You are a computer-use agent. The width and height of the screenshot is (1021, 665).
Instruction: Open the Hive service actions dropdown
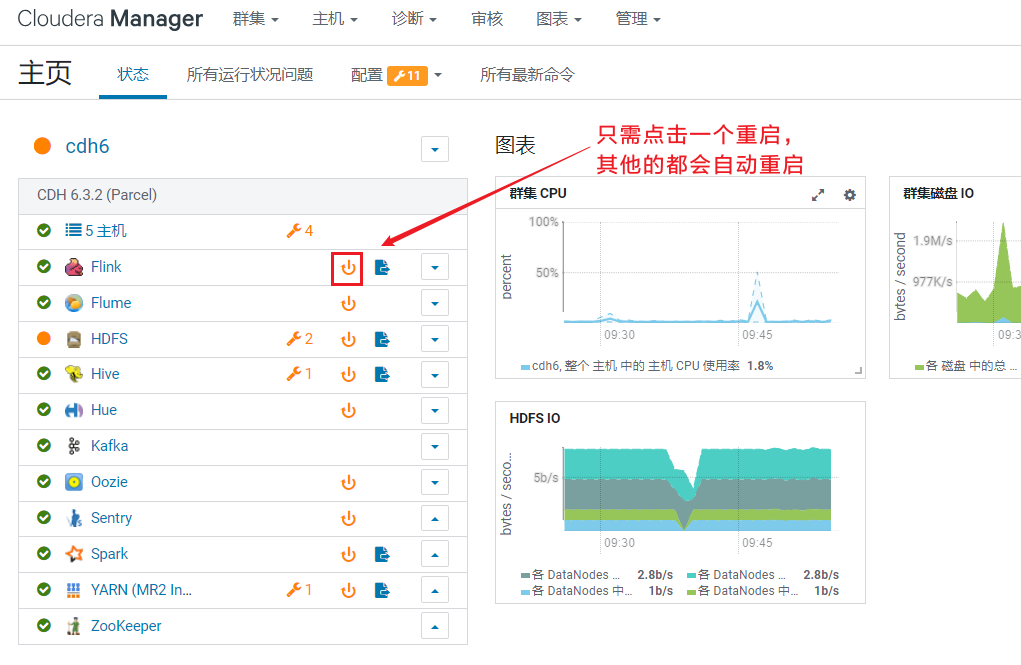435,375
